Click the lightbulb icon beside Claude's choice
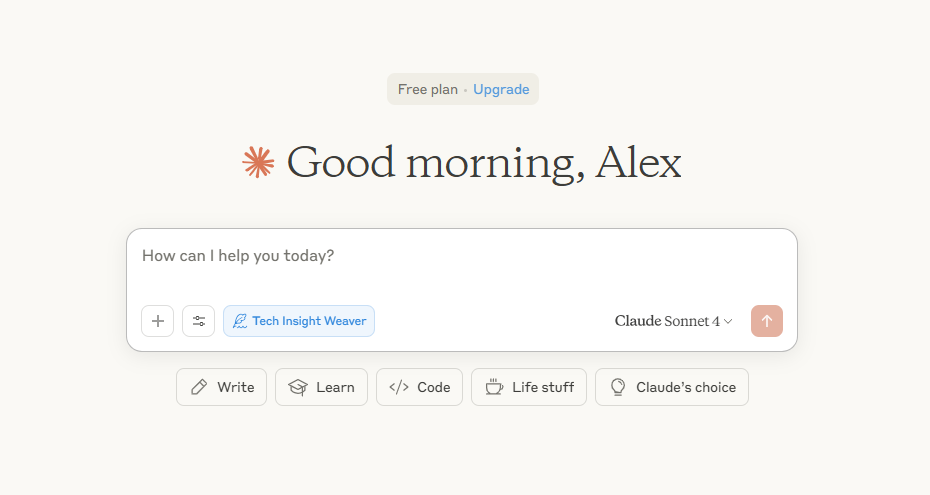The width and height of the screenshot is (930, 495). pyautogui.click(x=618, y=387)
